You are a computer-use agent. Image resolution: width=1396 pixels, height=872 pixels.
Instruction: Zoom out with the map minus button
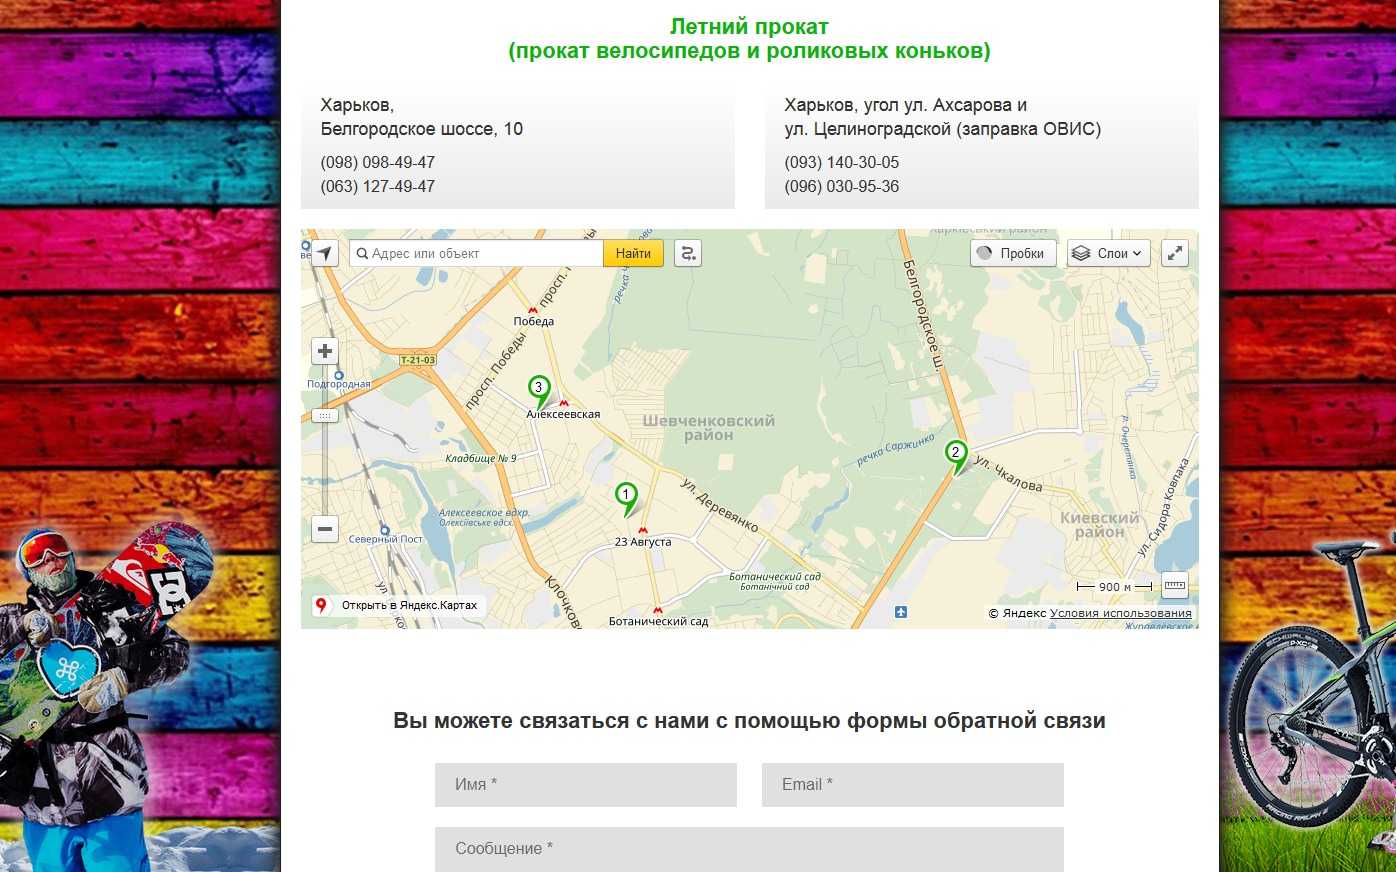(325, 529)
